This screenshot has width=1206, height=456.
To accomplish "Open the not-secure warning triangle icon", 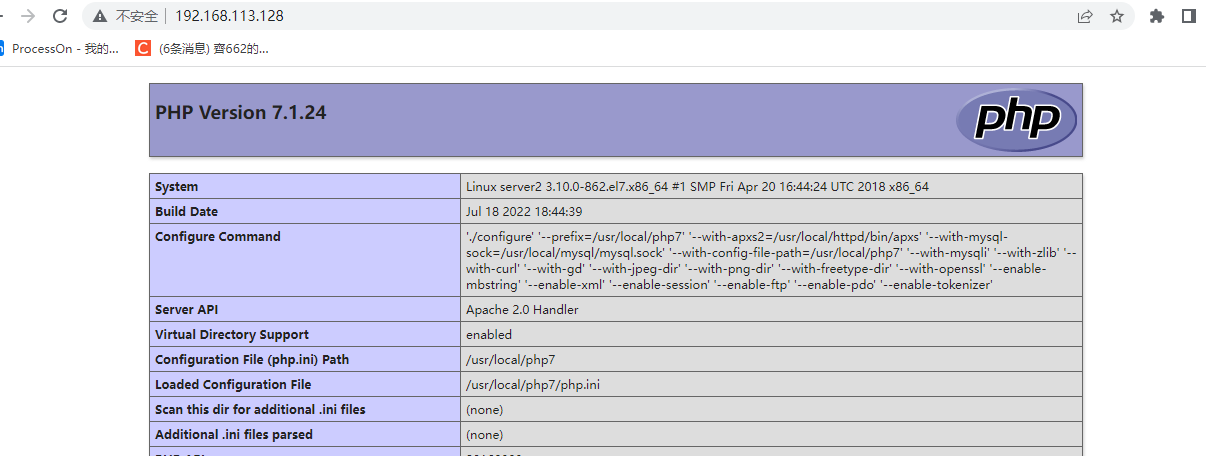I will [101, 16].
